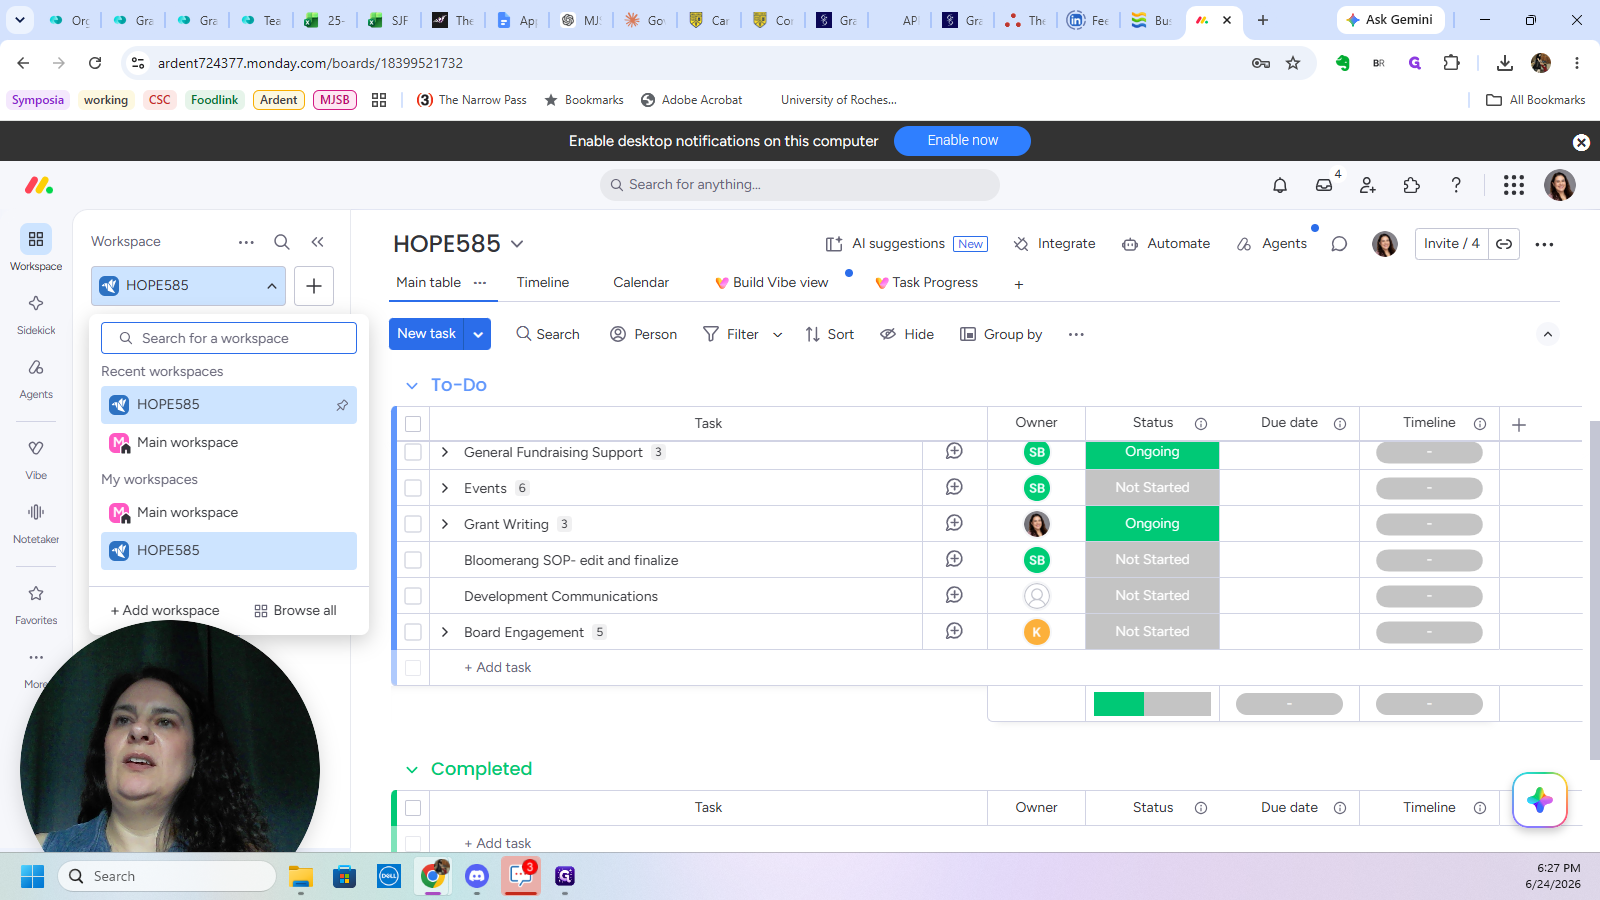The height and width of the screenshot is (900, 1600).
Task: Click Browse all workspaces
Action: coord(295,611)
